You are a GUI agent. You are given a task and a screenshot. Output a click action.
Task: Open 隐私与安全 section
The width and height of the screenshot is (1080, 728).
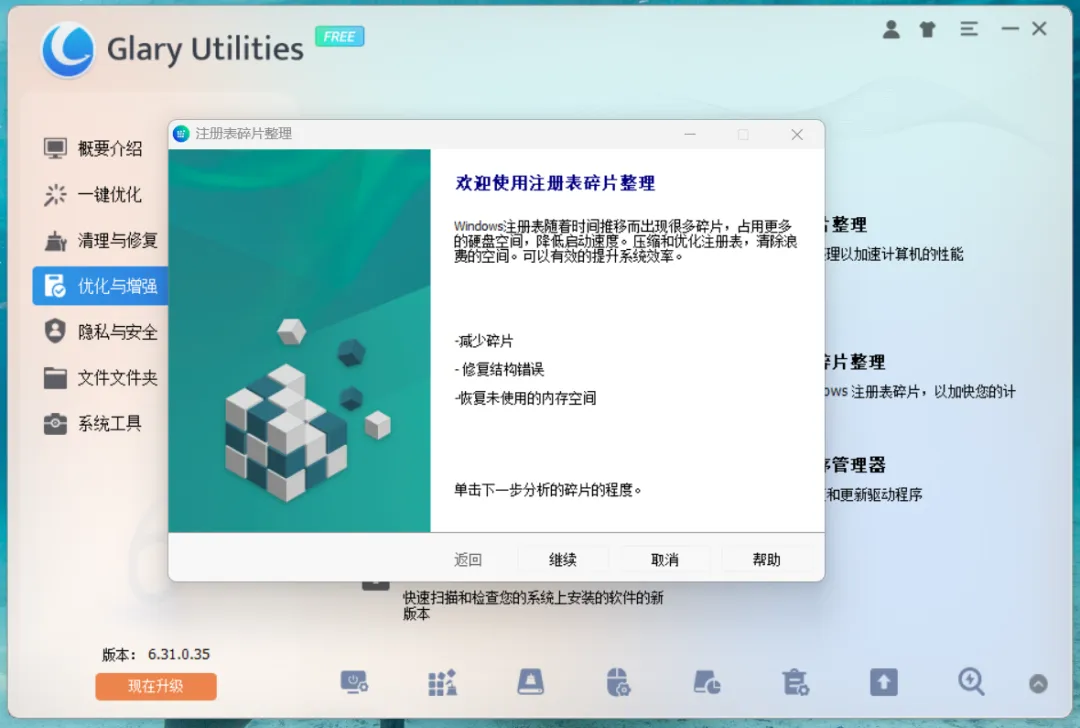click(x=101, y=331)
